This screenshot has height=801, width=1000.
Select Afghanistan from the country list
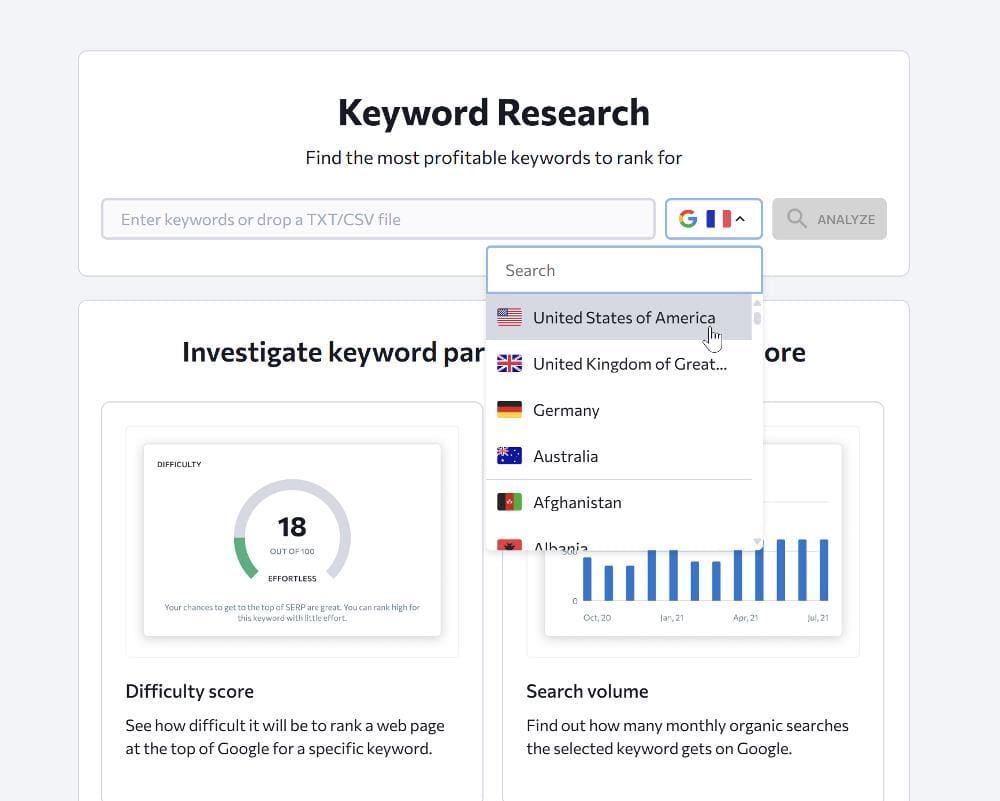click(619, 503)
